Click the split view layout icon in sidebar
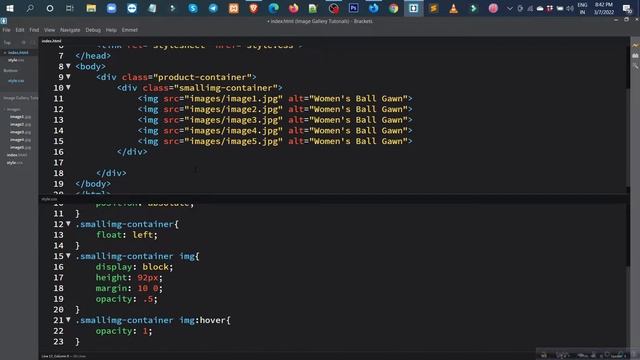This screenshot has height=360, width=640. [33, 42]
